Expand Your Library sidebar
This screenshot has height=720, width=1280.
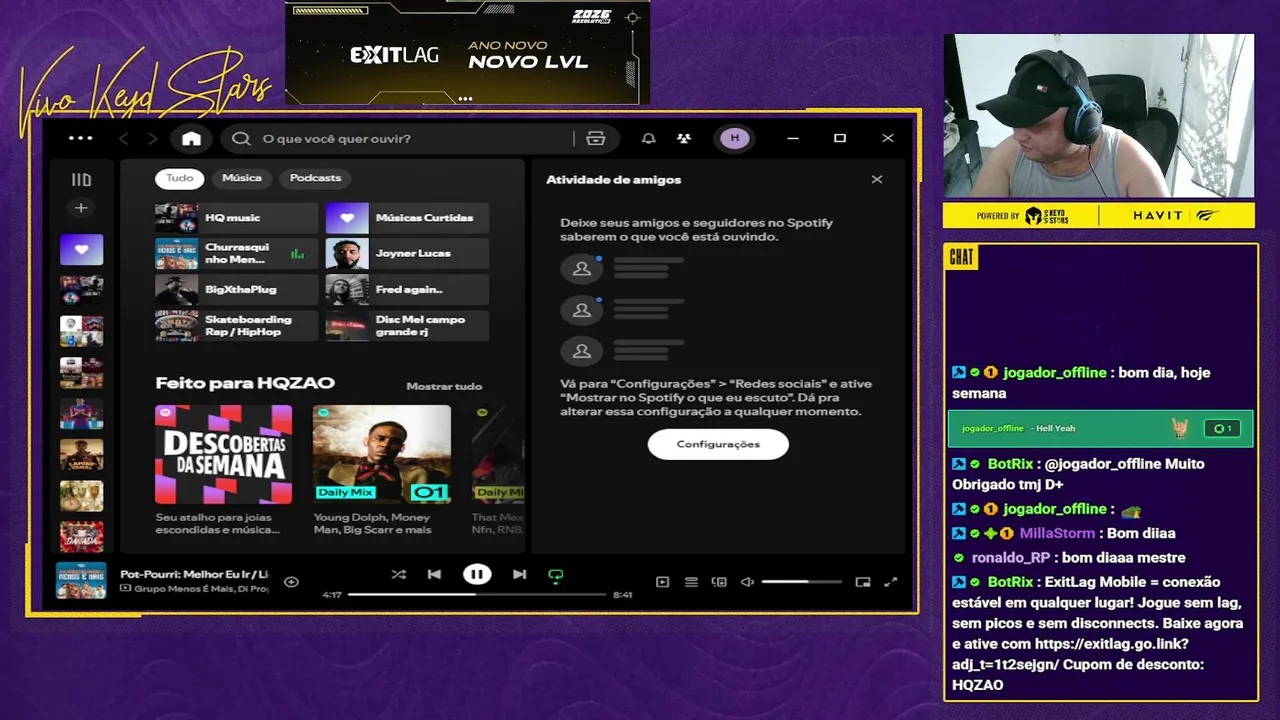pyautogui.click(x=81, y=180)
